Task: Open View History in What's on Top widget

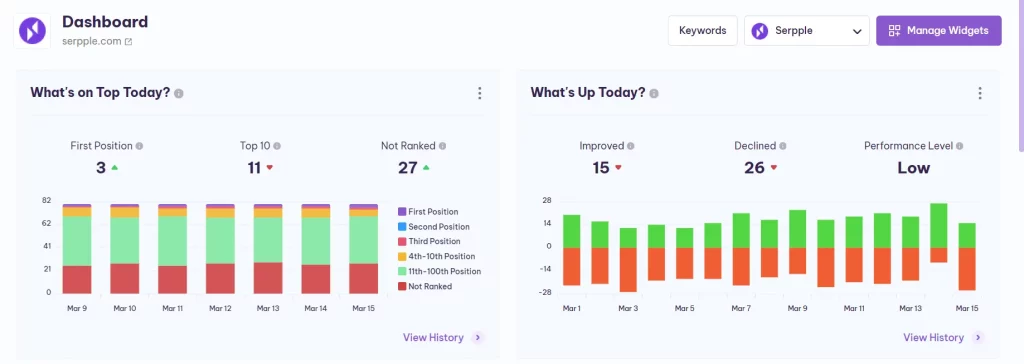Action: 443,338
